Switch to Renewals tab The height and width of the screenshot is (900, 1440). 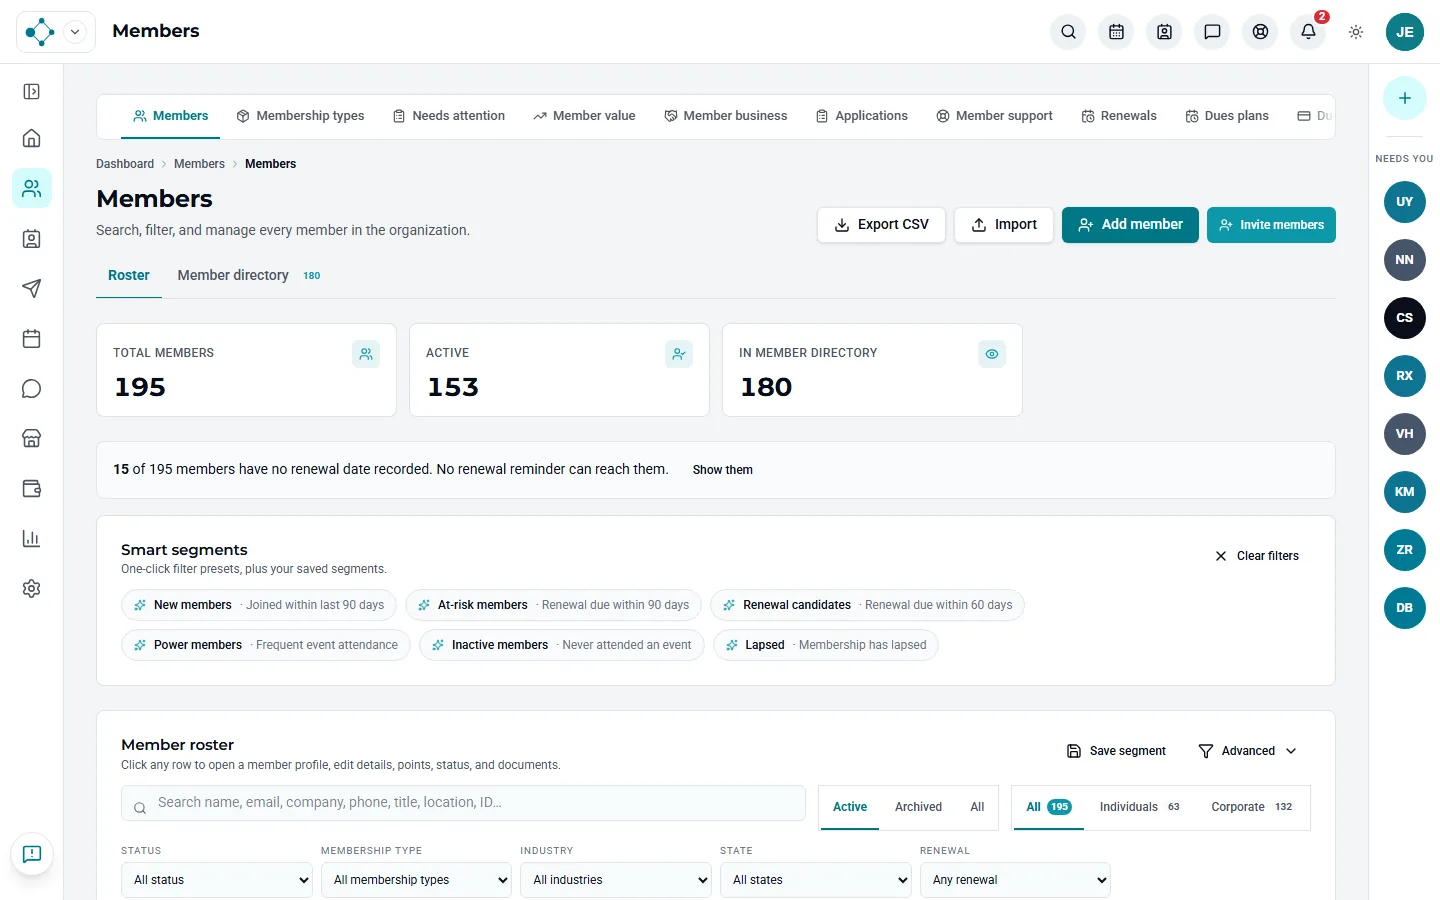pyautogui.click(x=1119, y=116)
